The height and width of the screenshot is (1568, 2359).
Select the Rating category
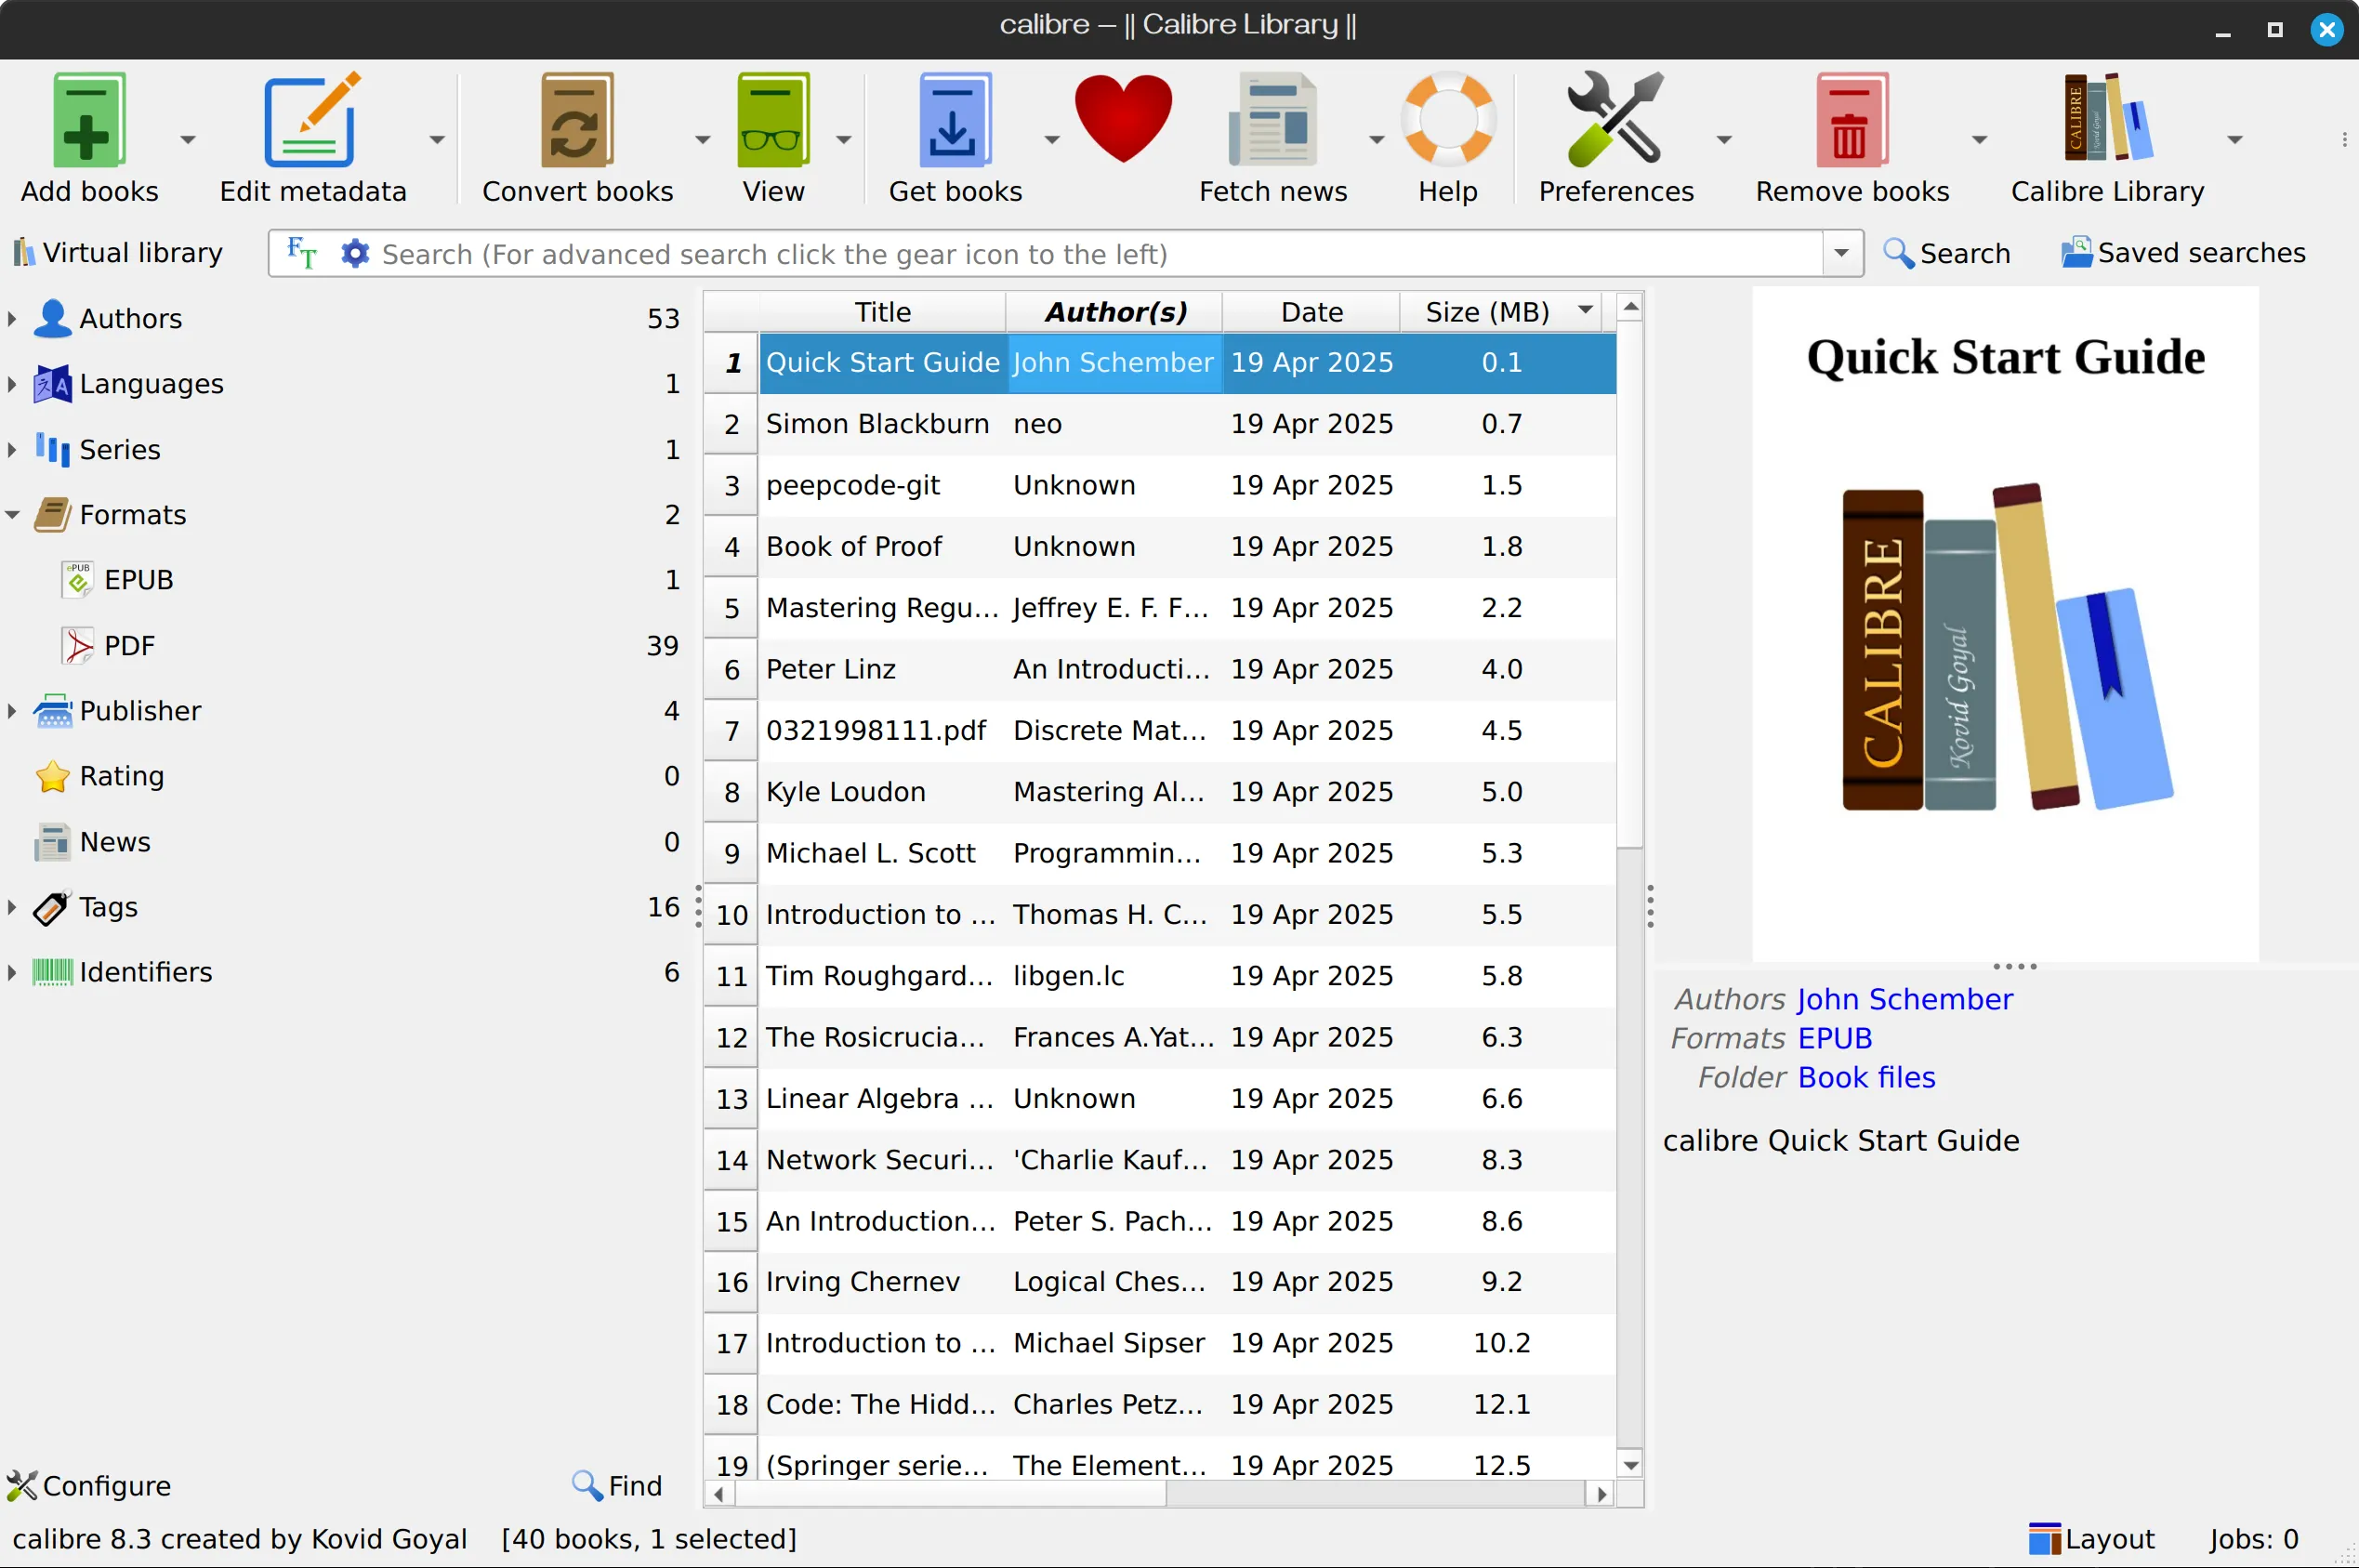121,776
